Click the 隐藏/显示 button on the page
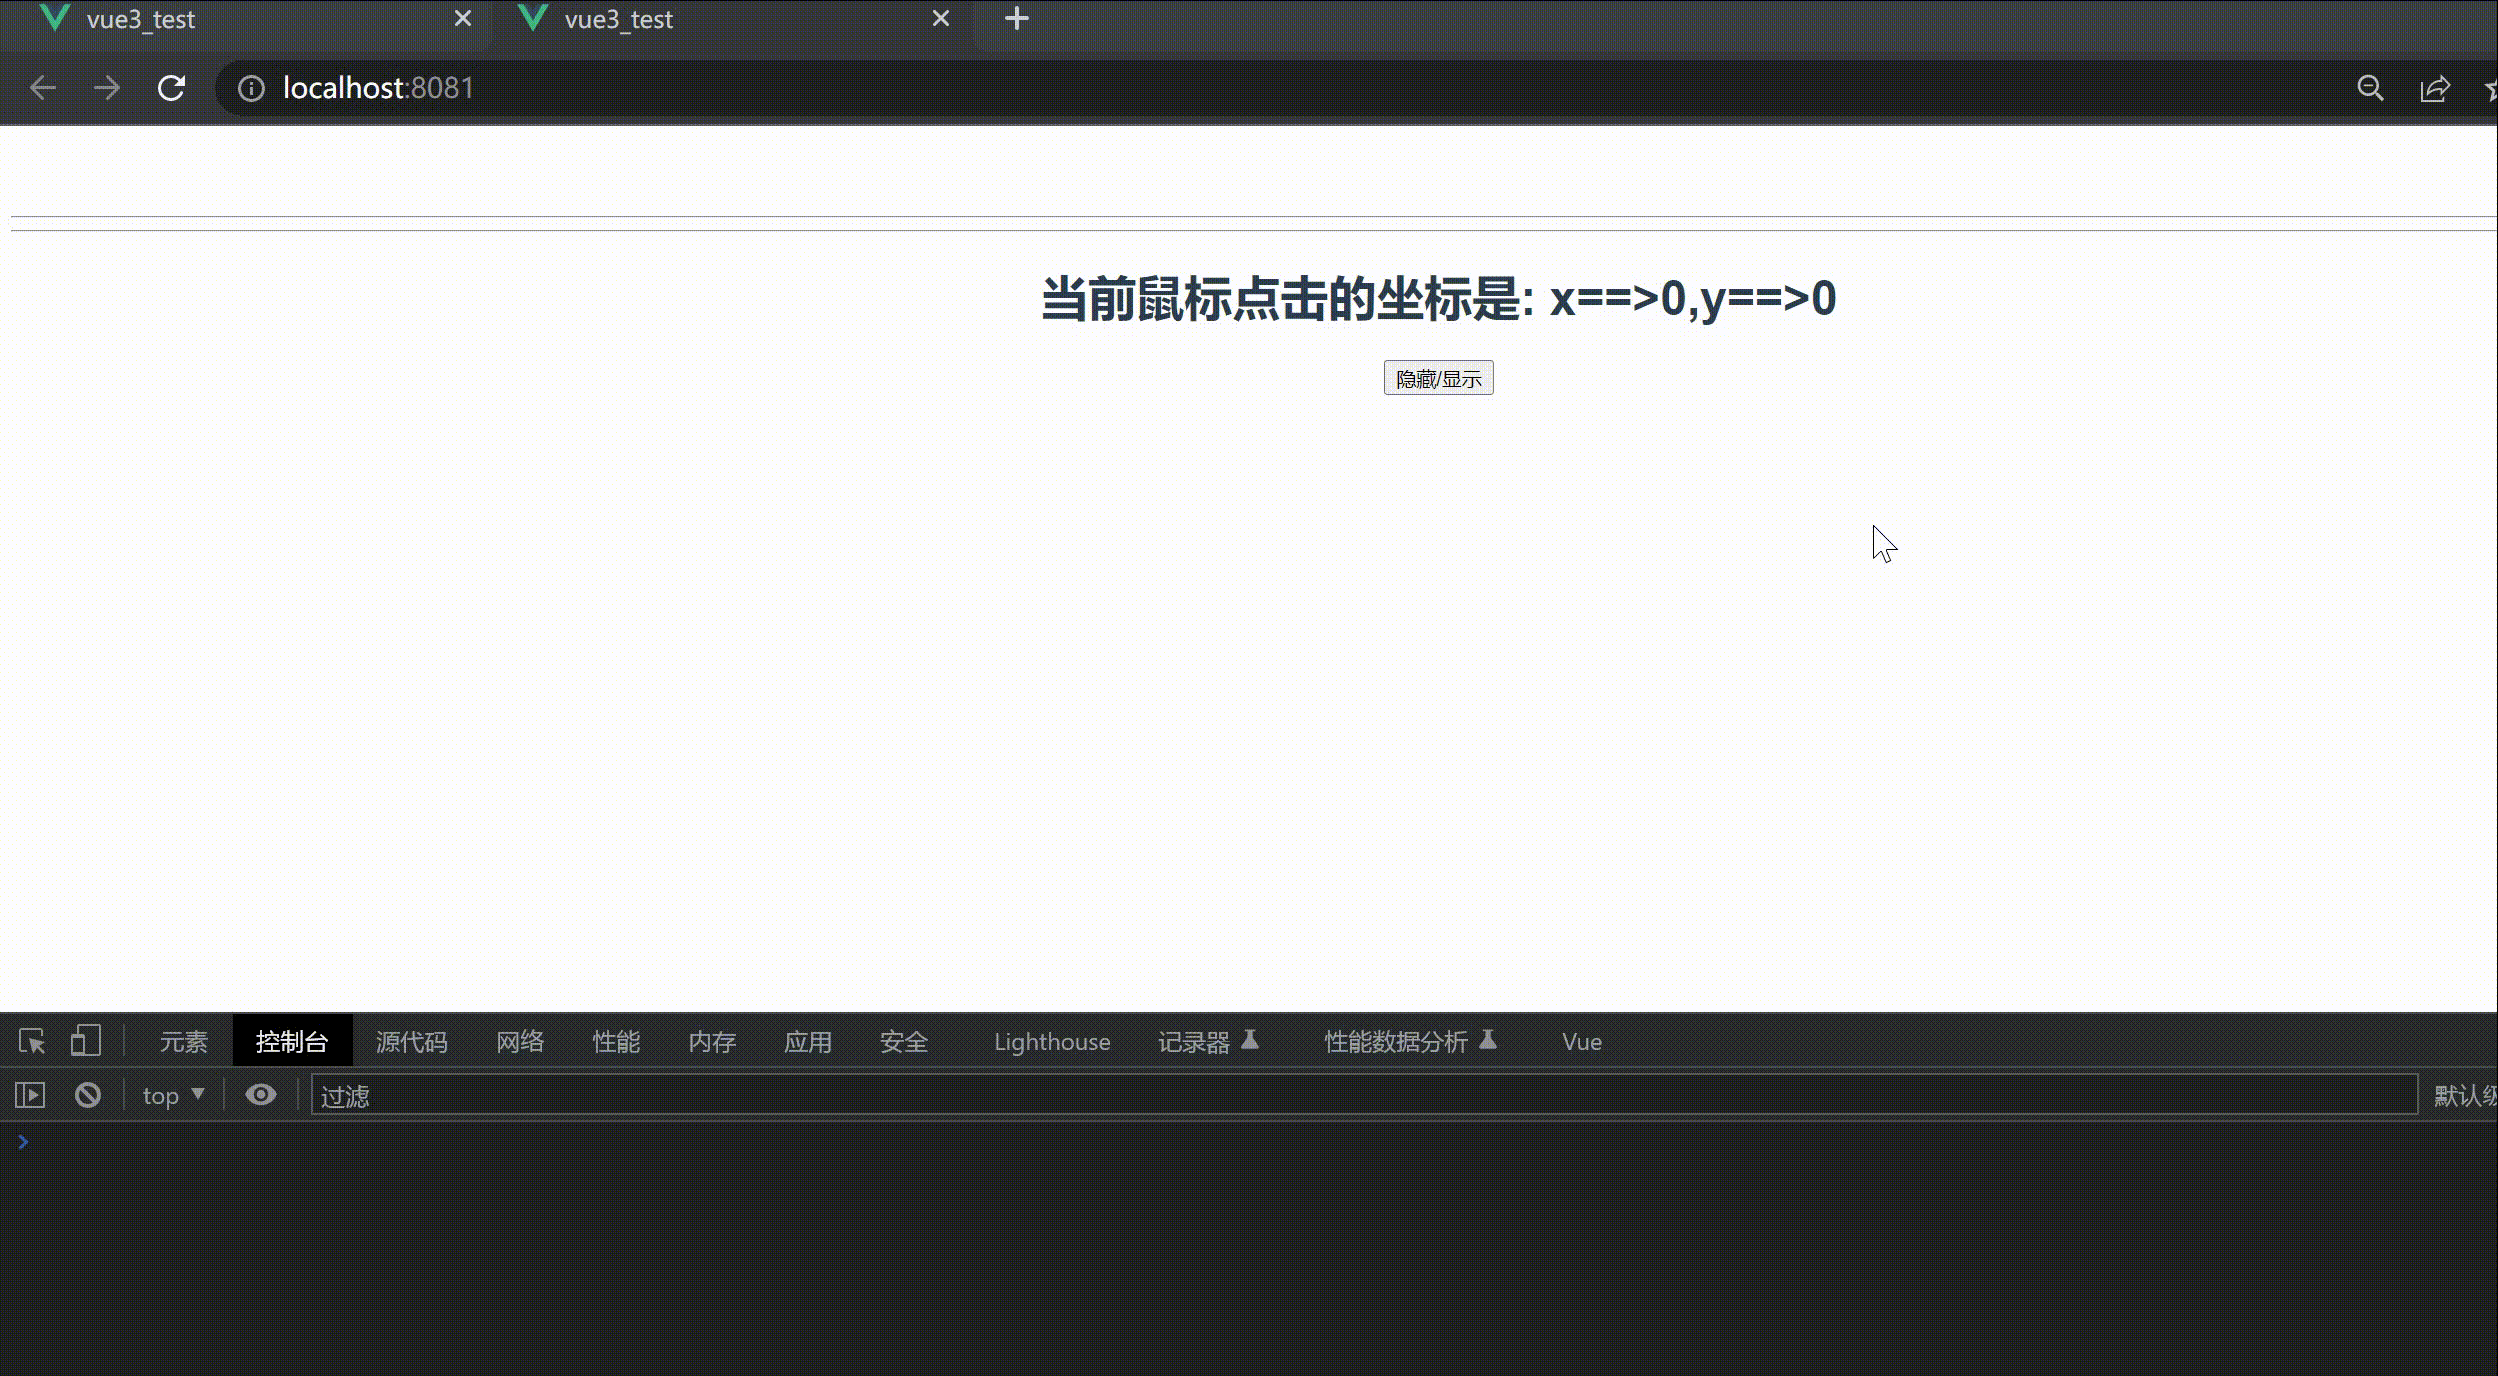Screen dimensions: 2498x1376 [1437, 377]
